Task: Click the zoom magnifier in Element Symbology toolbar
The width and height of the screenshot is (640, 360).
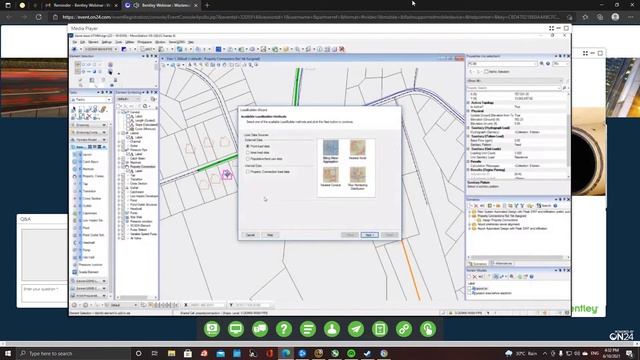Action: 145,106
